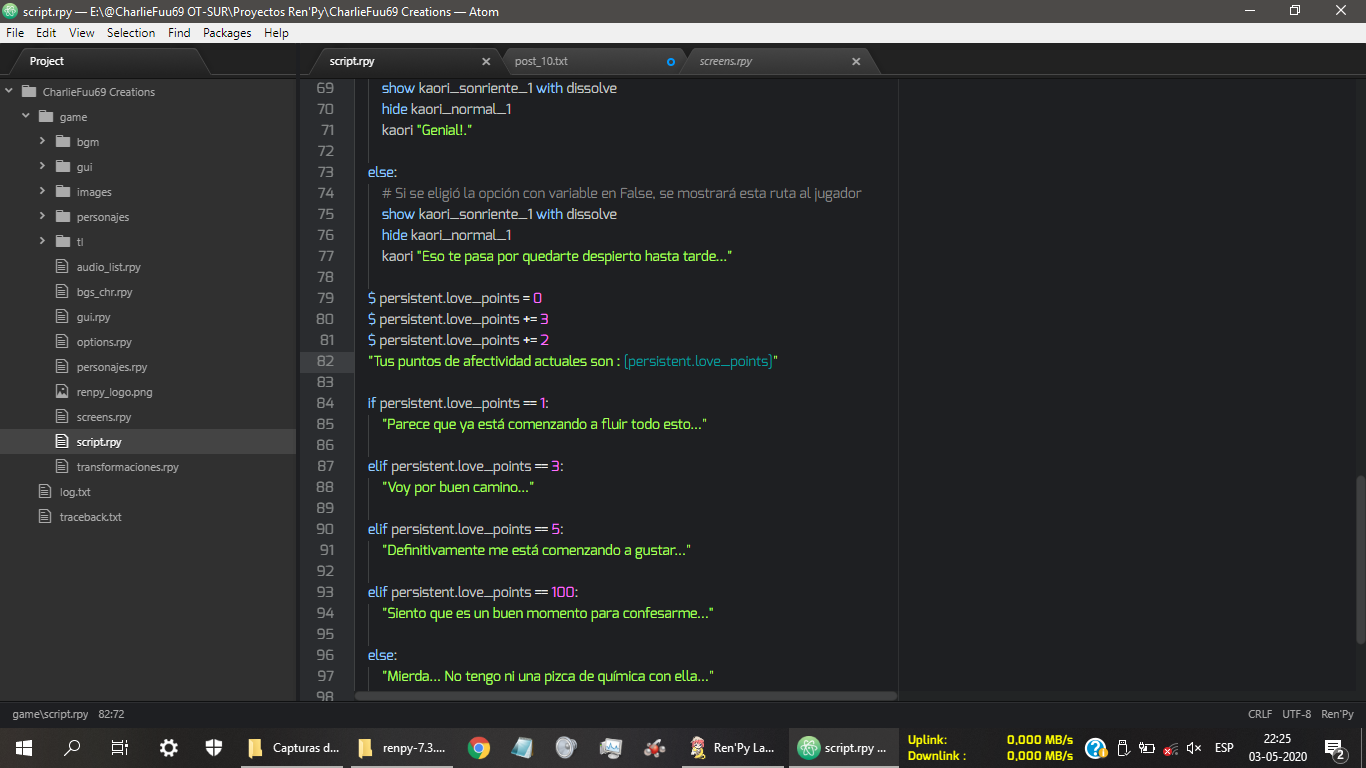Image resolution: width=1366 pixels, height=768 pixels.
Task: Collapse the CharlieFuu69 Creations project root
Action: [10, 91]
